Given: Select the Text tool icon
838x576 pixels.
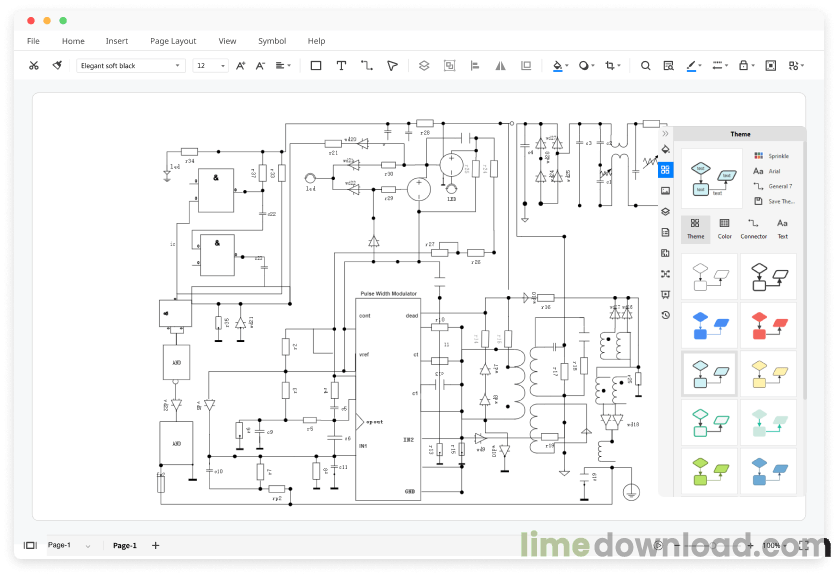Looking at the screenshot, I should click(341, 66).
